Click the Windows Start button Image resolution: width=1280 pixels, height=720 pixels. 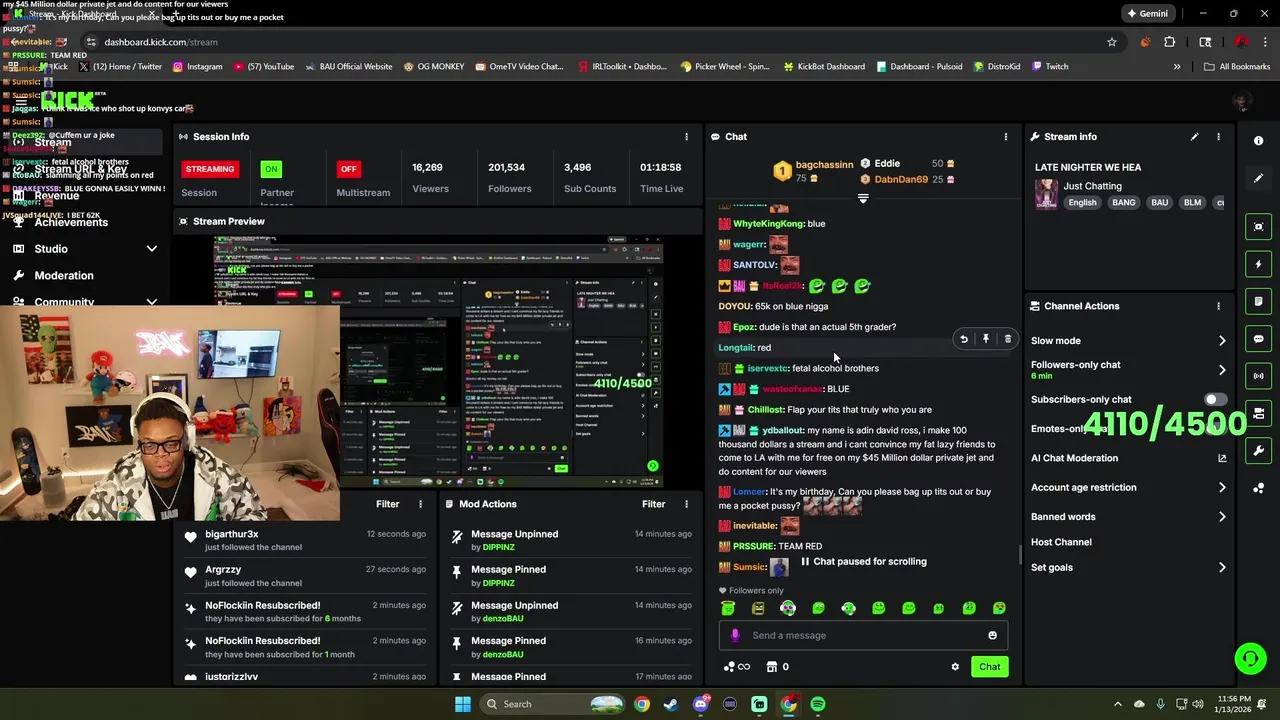(x=462, y=704)
